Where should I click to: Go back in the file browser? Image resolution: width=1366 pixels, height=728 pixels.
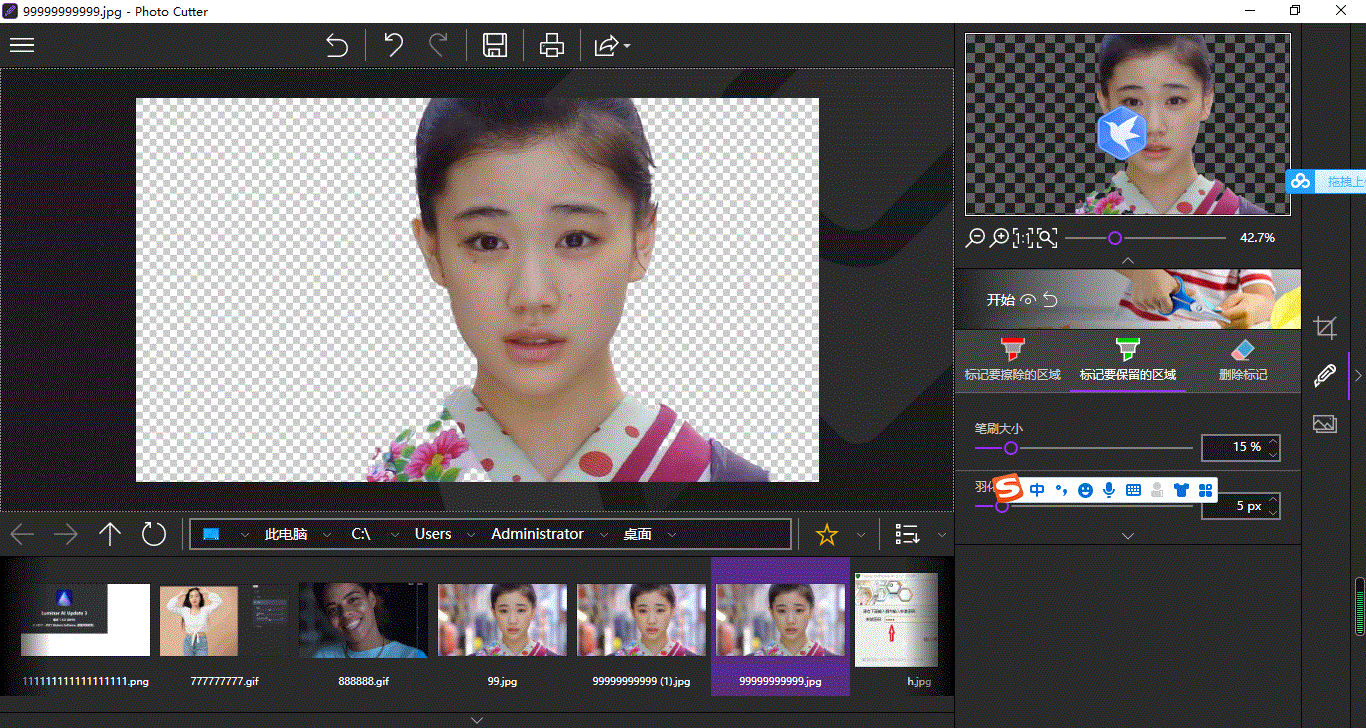[22, 534]
